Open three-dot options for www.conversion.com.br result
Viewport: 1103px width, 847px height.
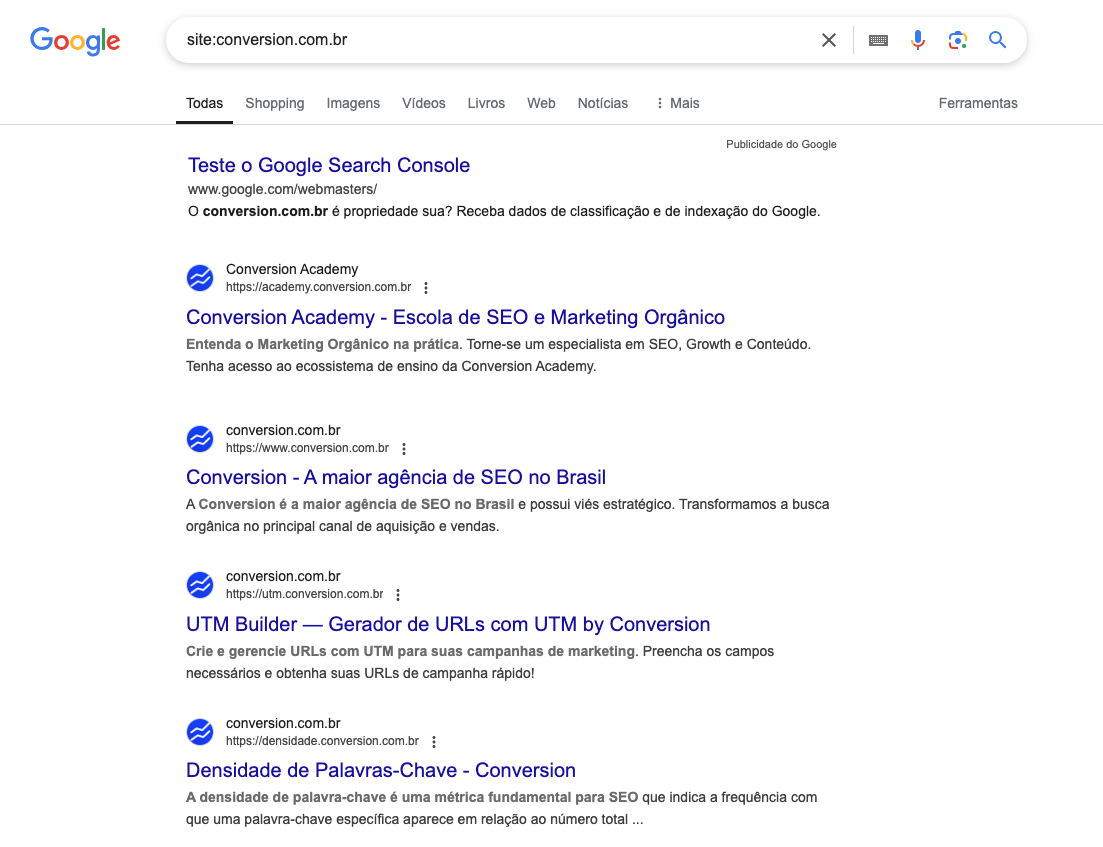click(x=404, y=449)
